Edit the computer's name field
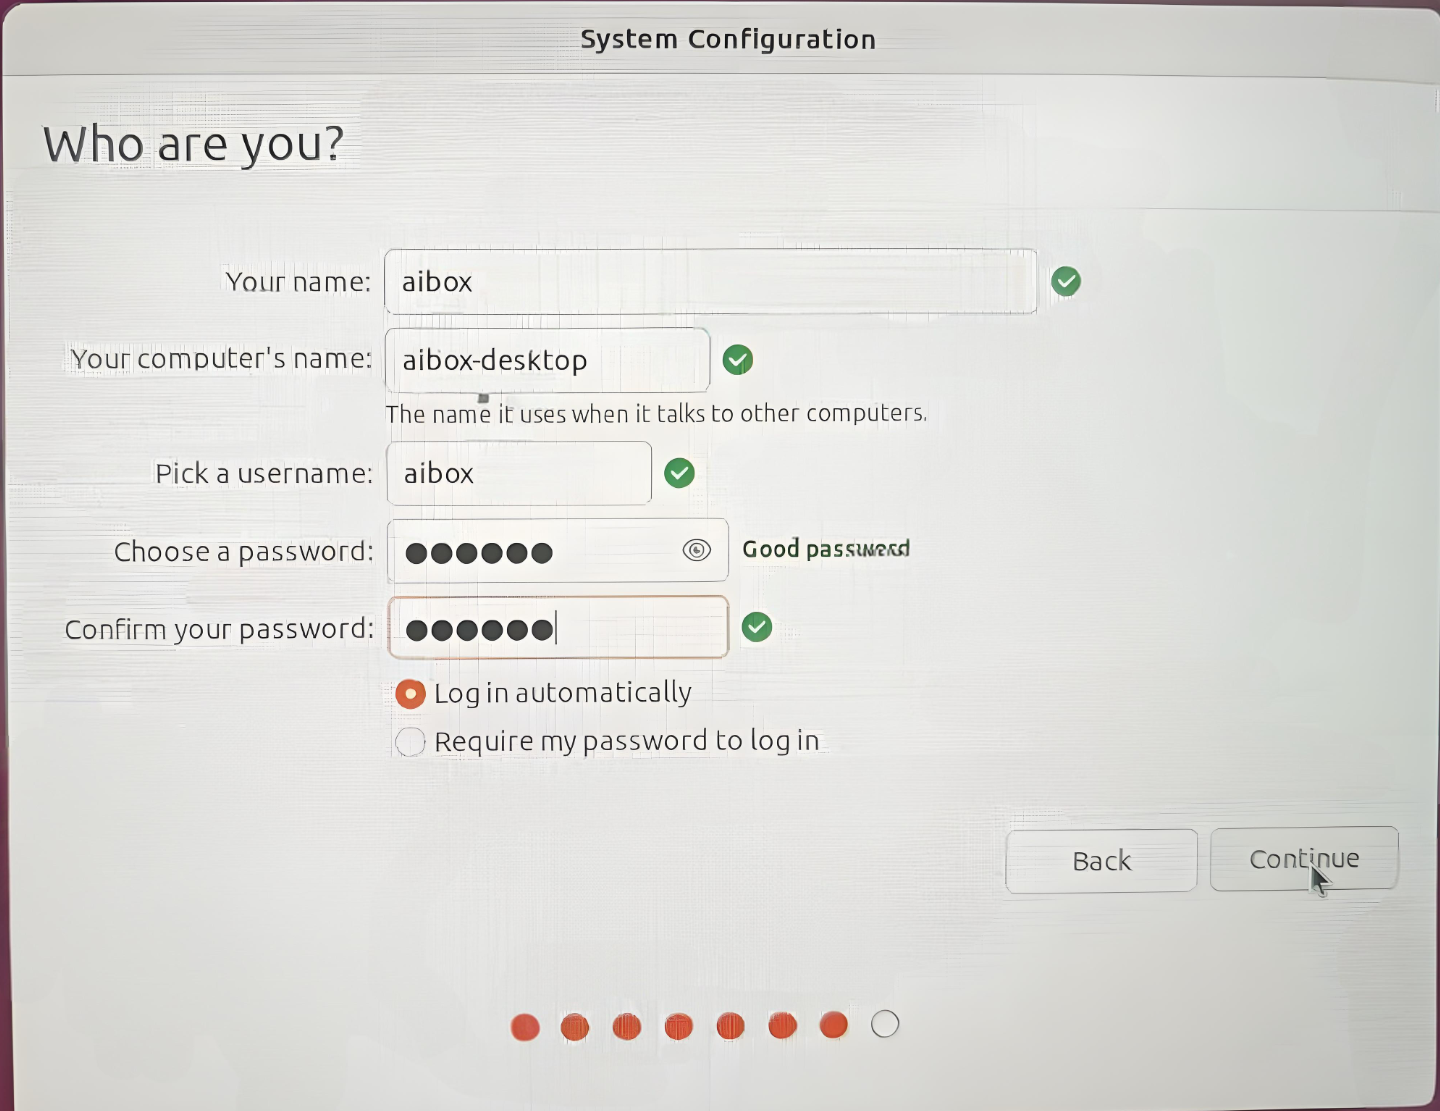Image resolution: width=1440 pixels, height=1111 pixels. [x=547, y=360]
